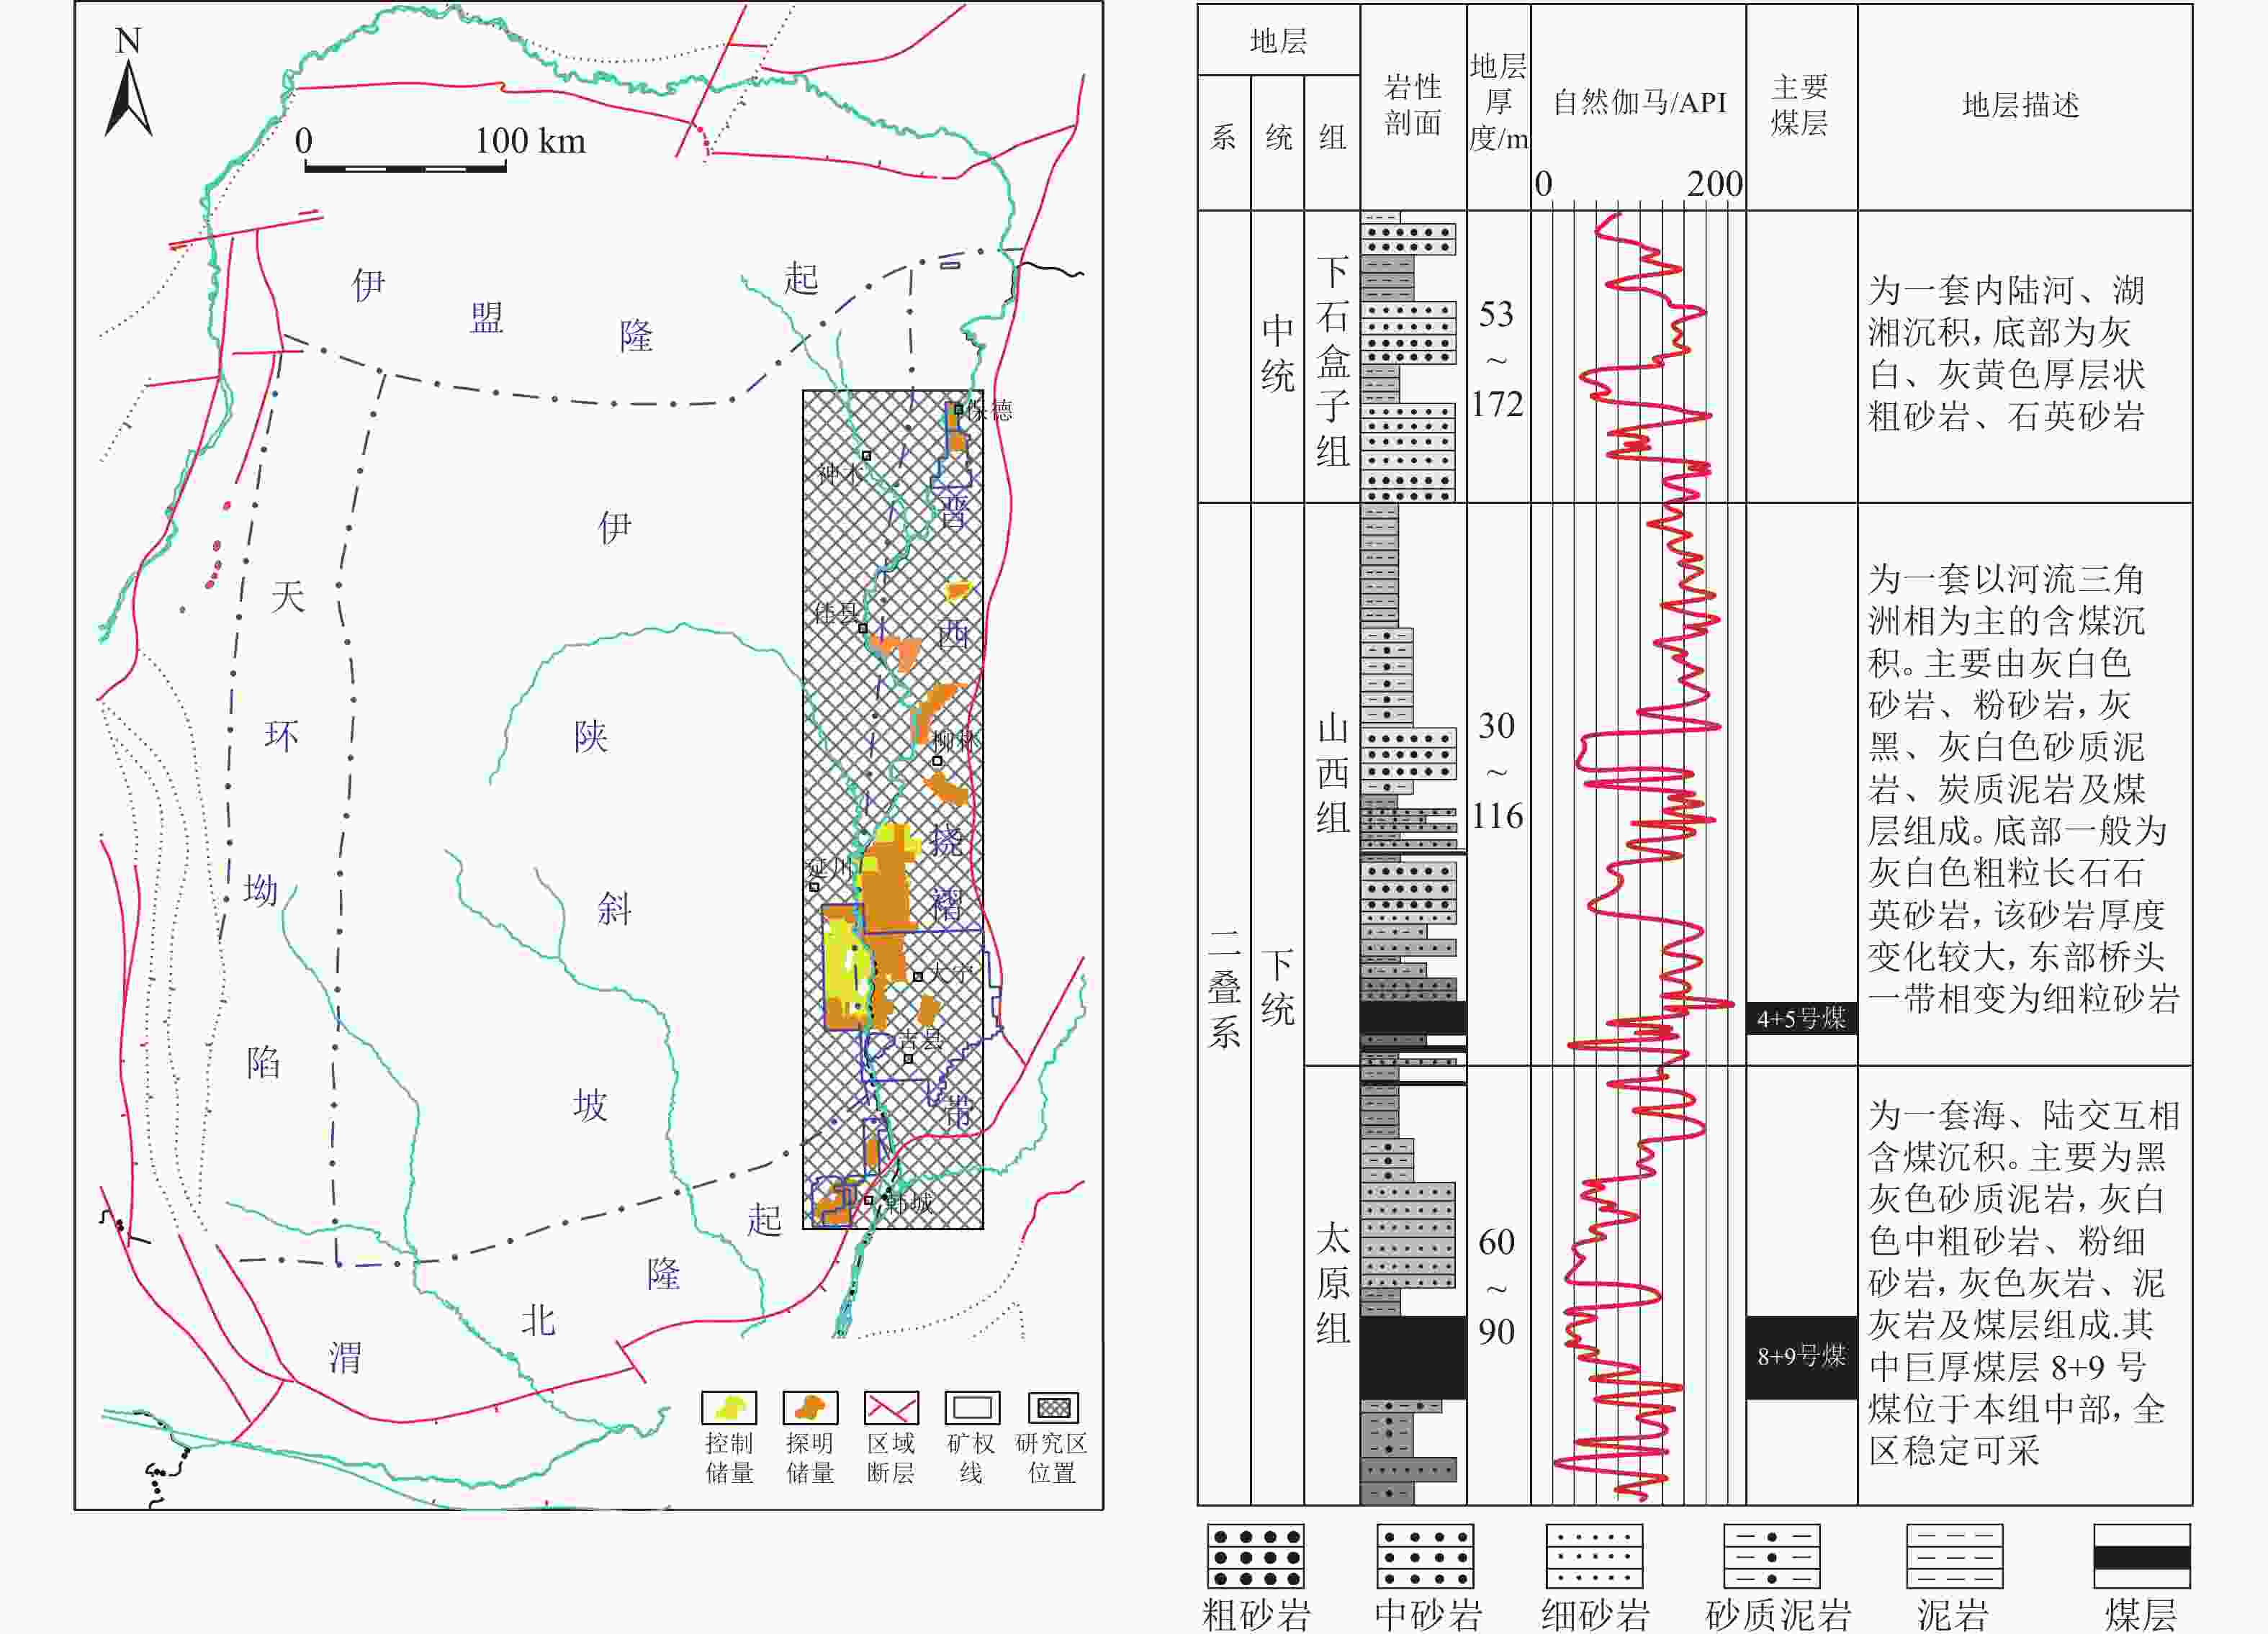
Task: Click the 自然伽马/API column header
Action: [1639, 103]
